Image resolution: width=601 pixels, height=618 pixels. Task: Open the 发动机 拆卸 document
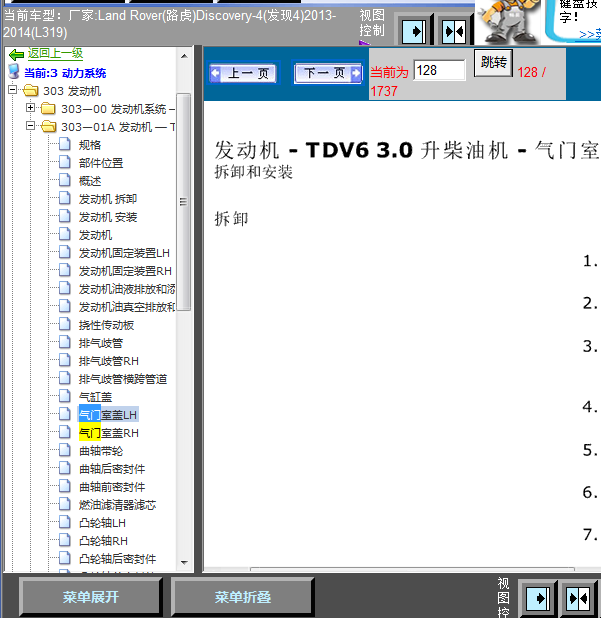108,199
